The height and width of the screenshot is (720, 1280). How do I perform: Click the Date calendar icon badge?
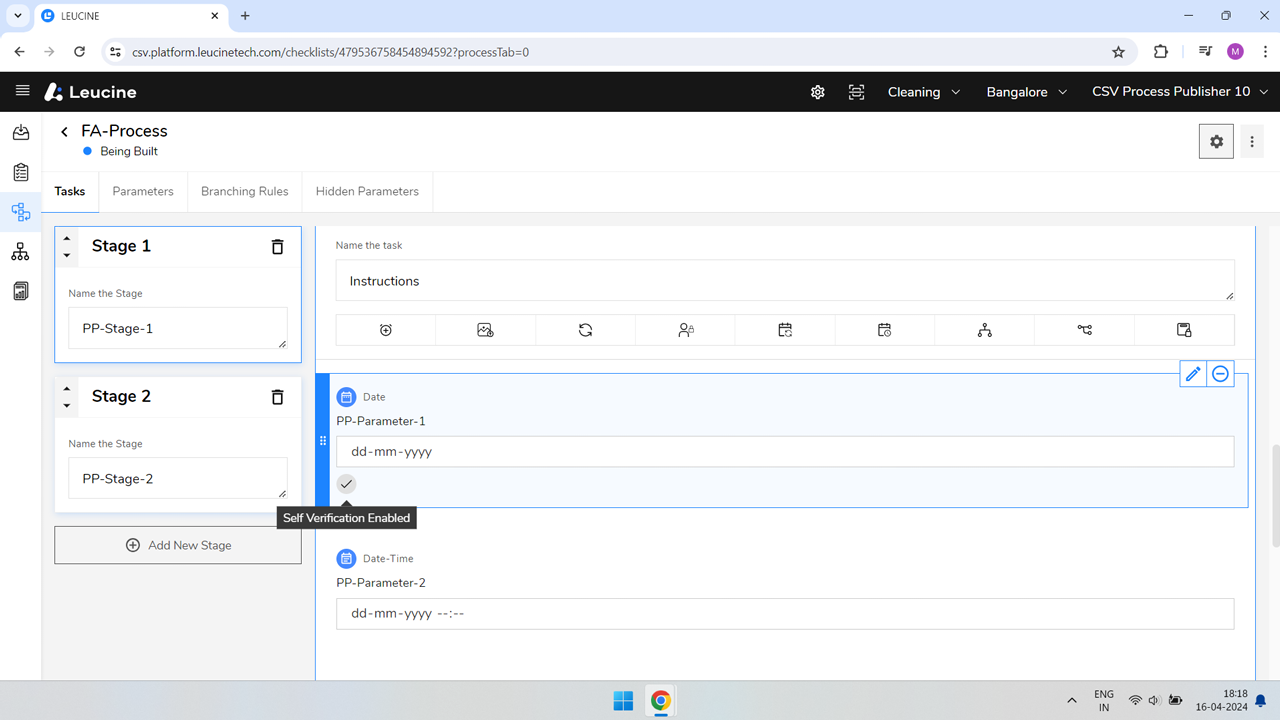[x=346, y=397]
